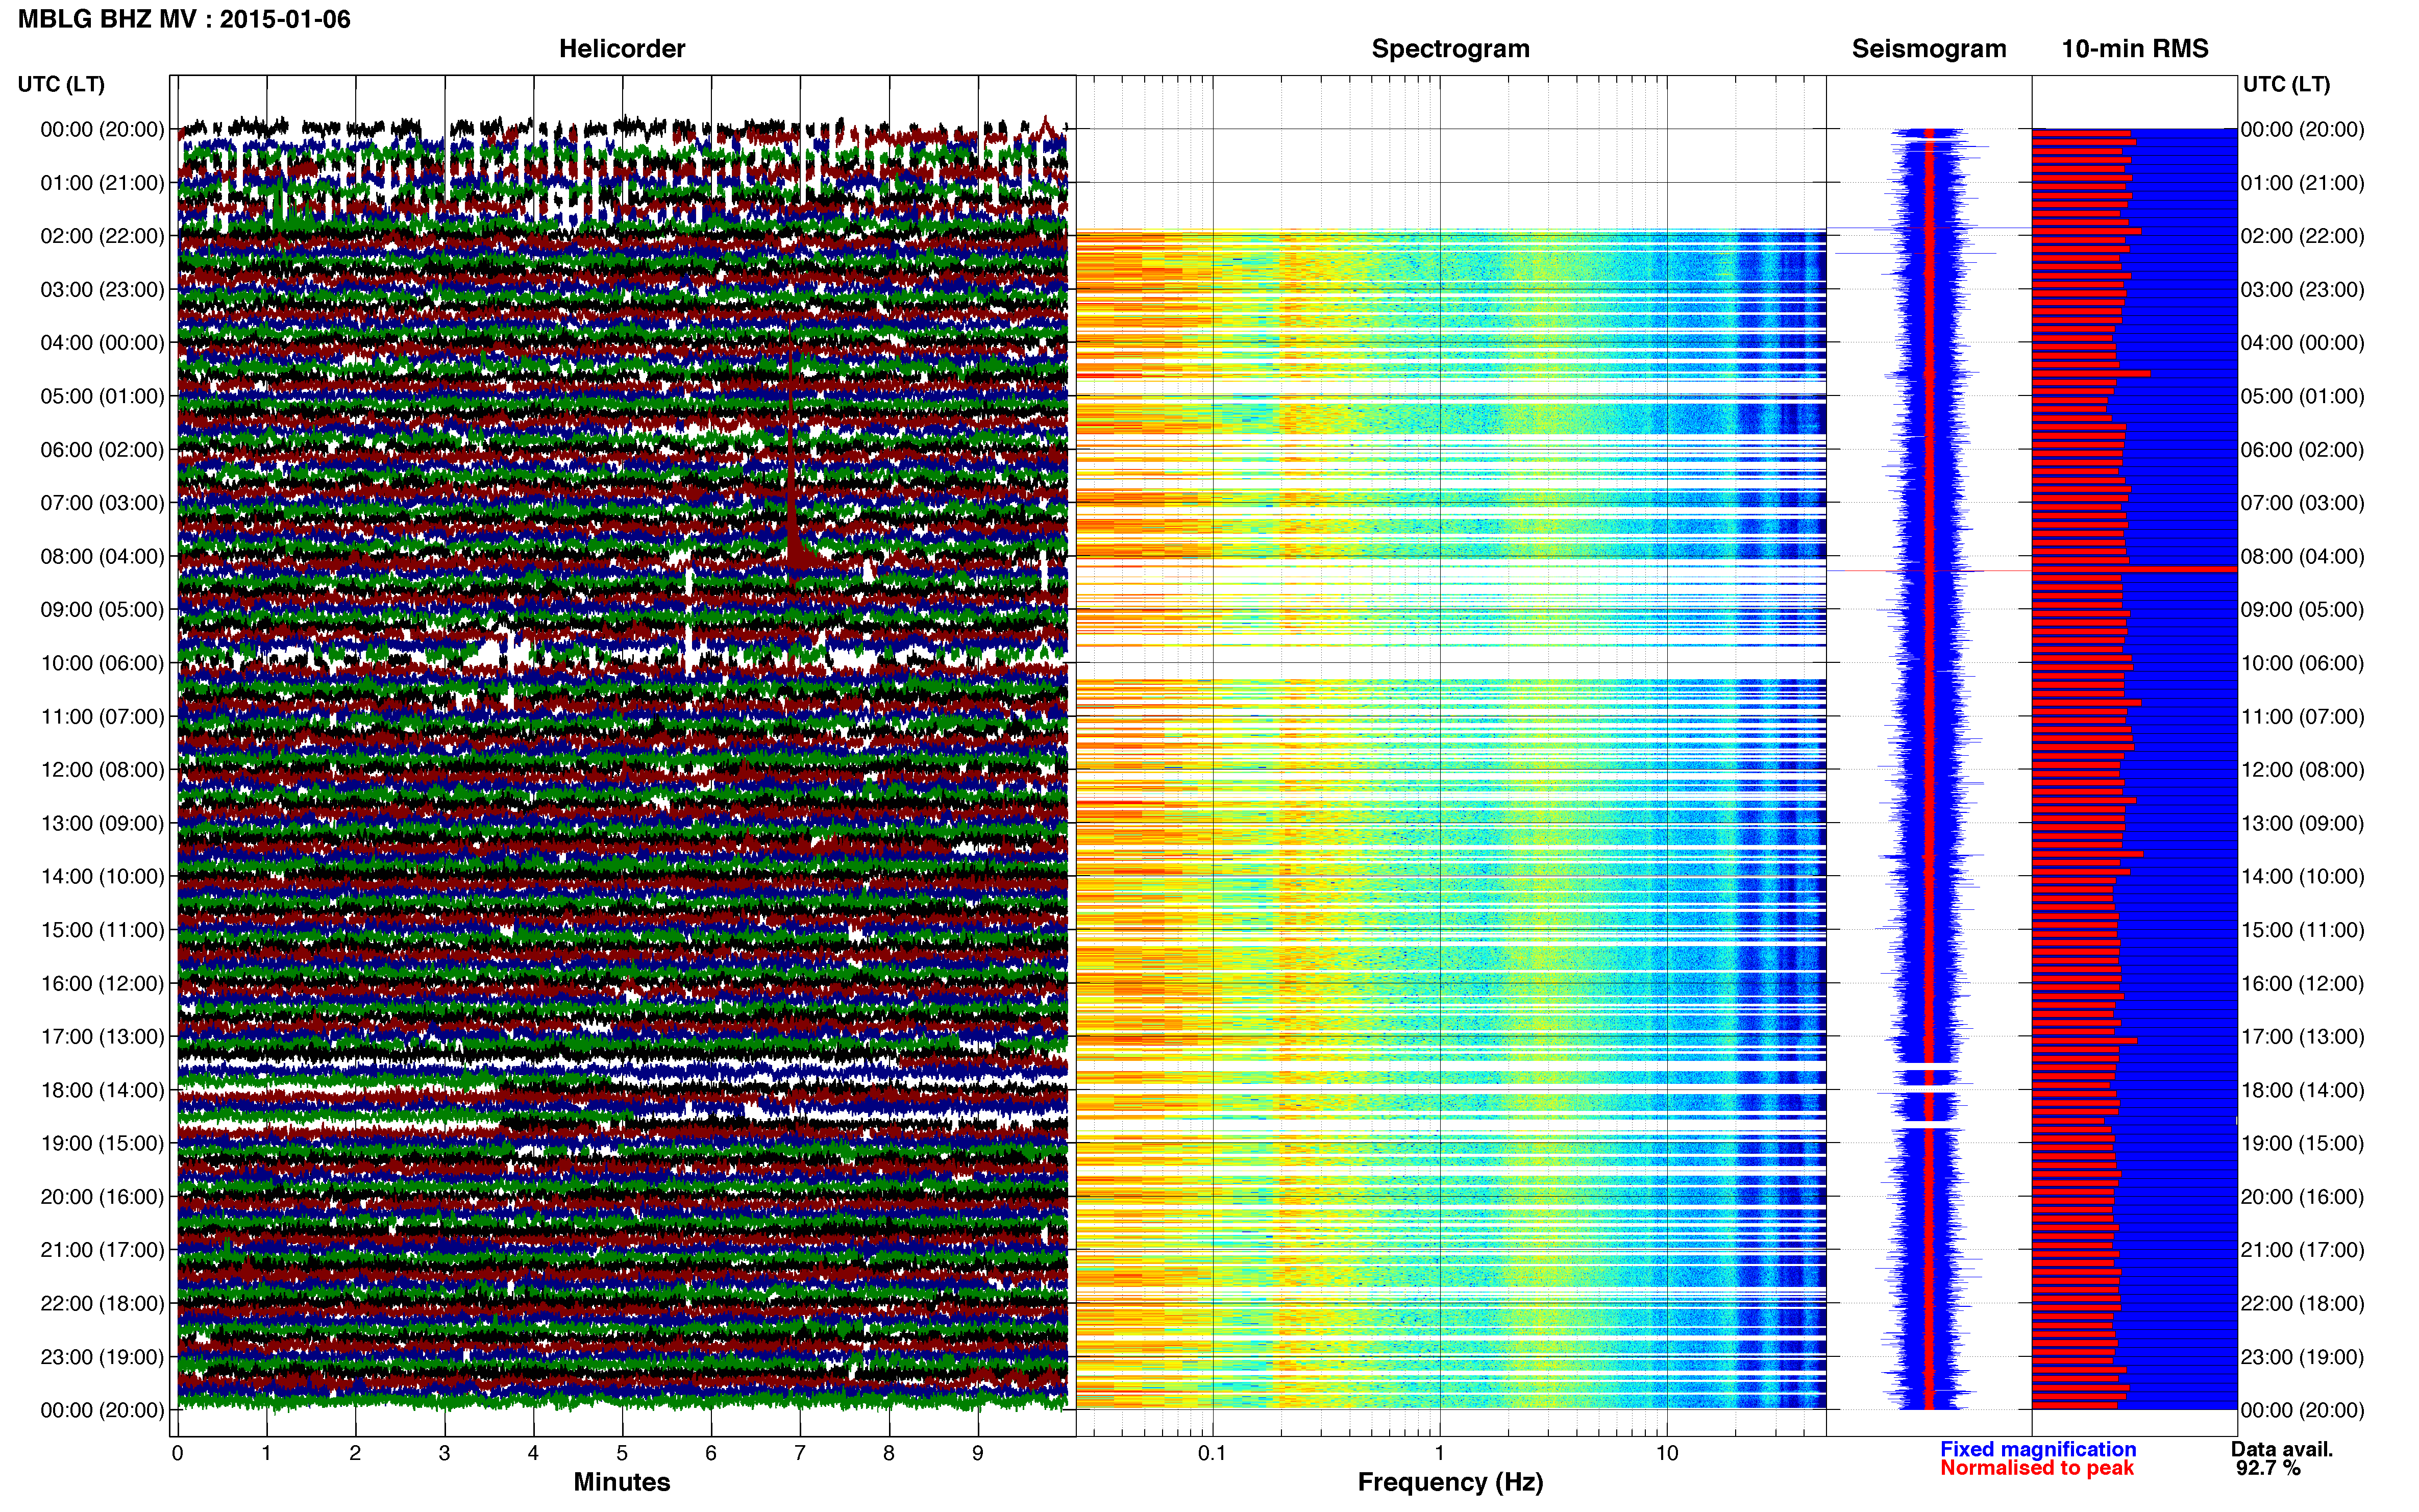Click the left-axis '02:00 (22:00)' time label
Screen dimensions: 2419x1512
pyautogui.click(x=102, y=236)
